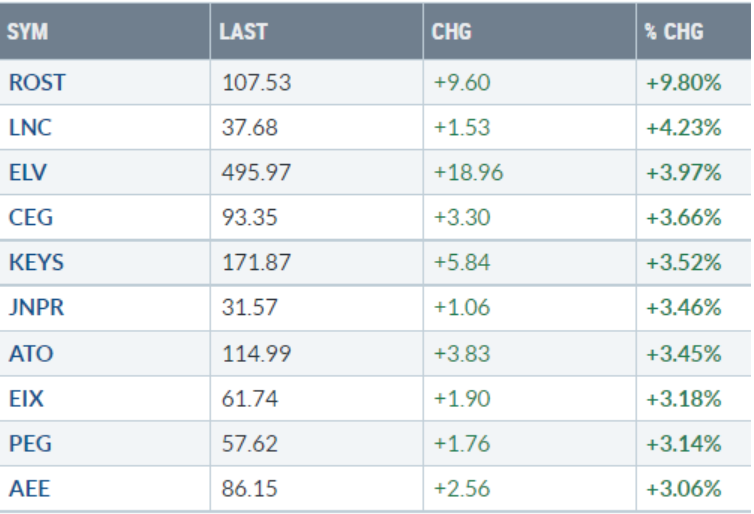Open the KEYS stock symbol

coord(36,263)
